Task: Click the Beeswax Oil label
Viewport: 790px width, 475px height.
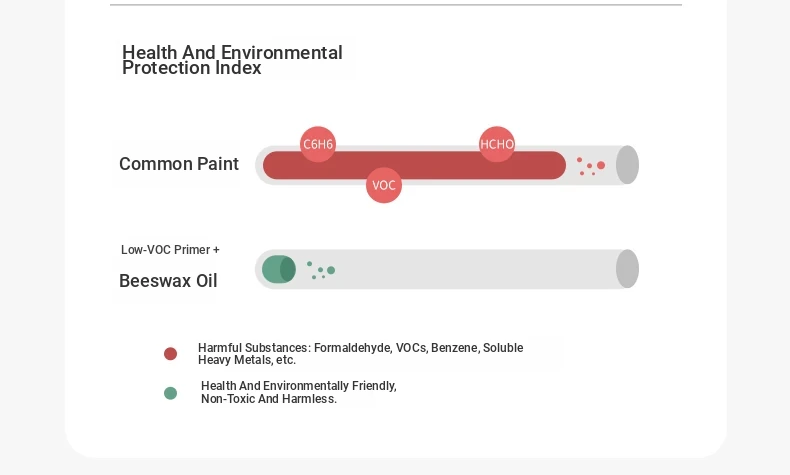Action: pyautogui.click(x=168, y=281)
